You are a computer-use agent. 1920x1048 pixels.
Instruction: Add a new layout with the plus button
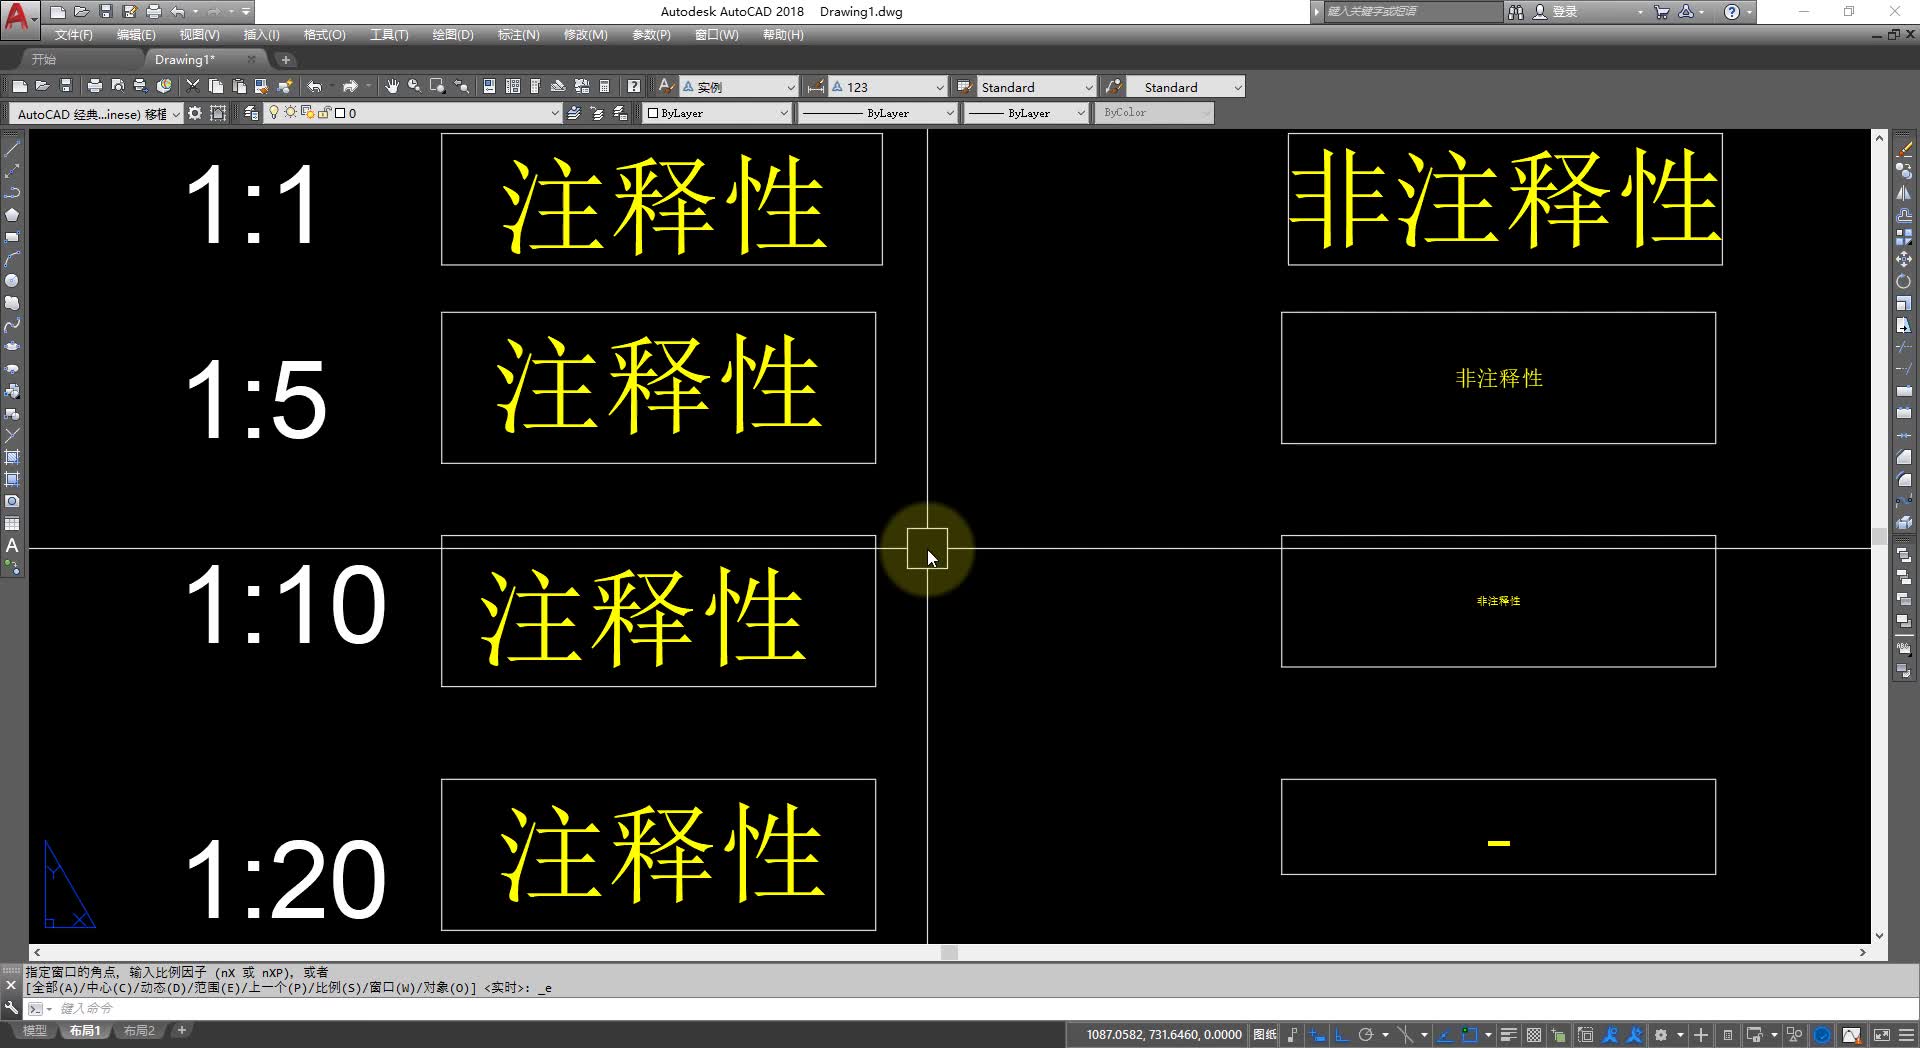[181, 1030]
